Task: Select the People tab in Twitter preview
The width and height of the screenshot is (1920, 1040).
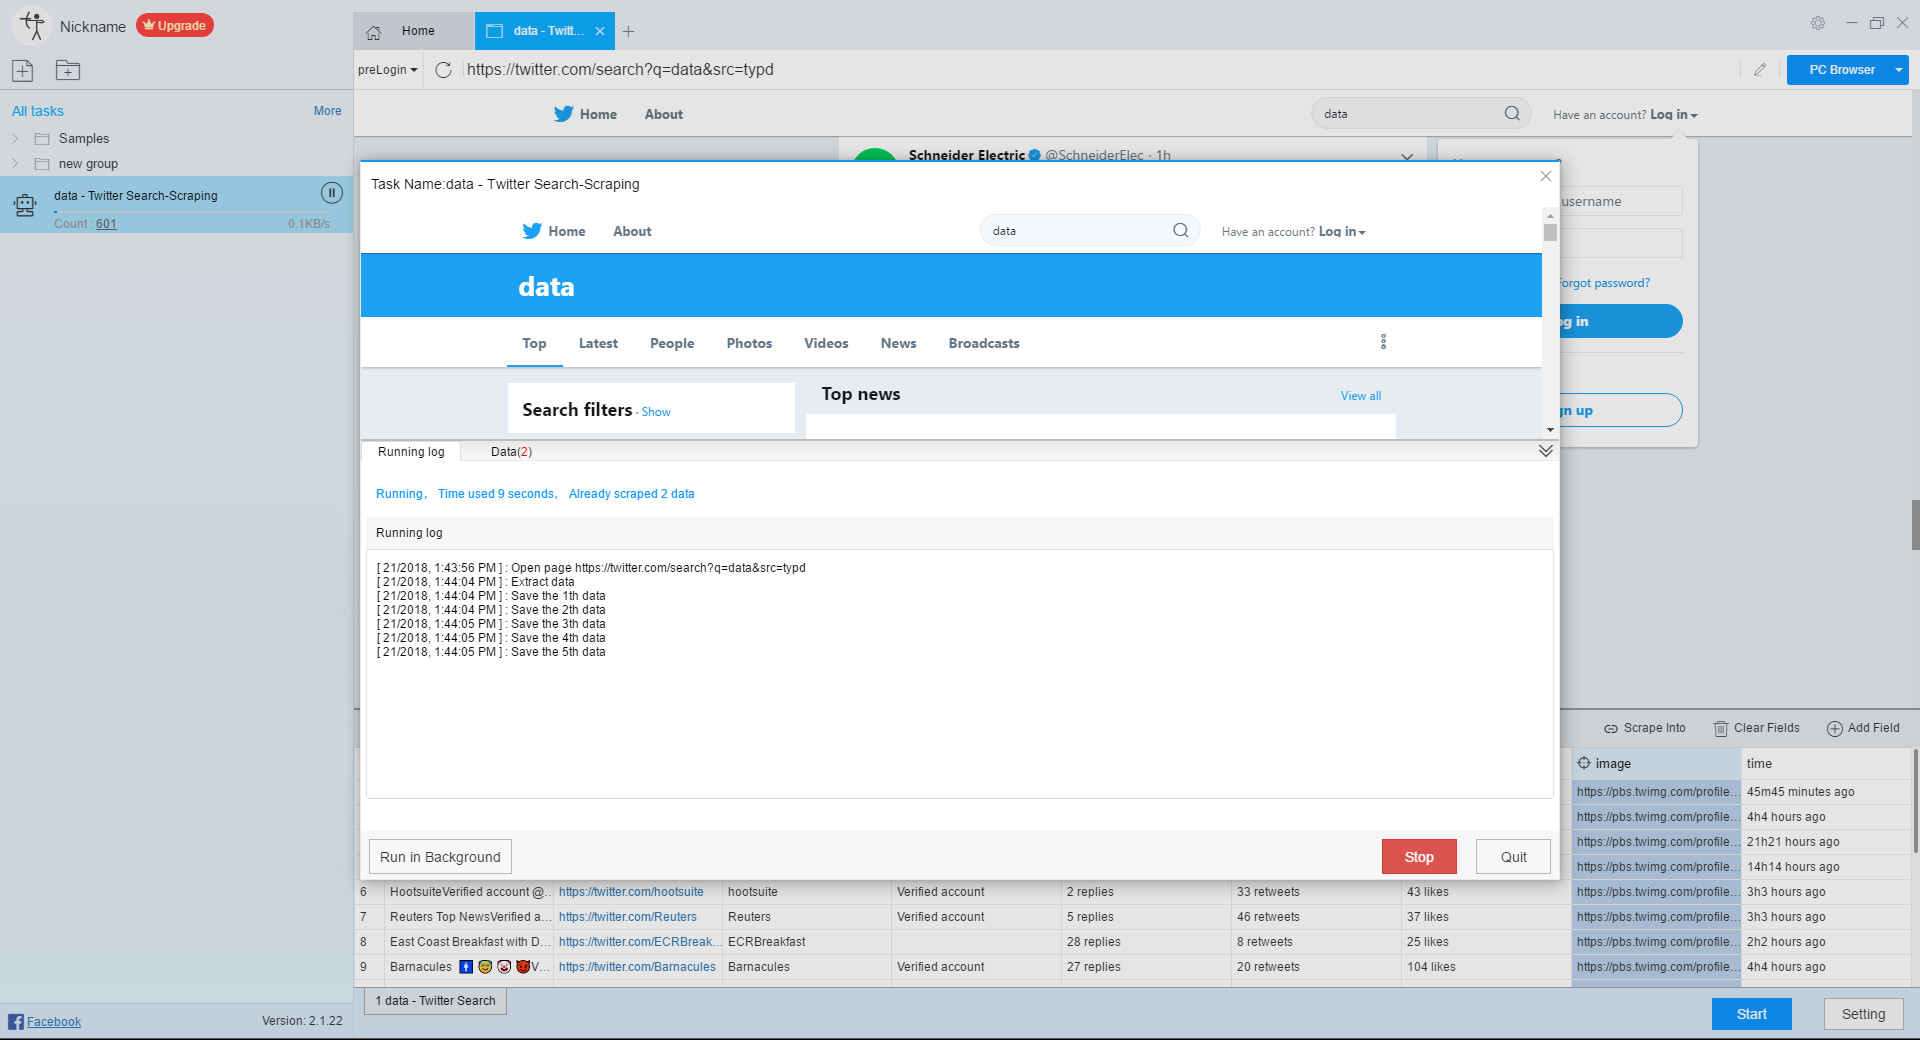Action: (672, 343)
